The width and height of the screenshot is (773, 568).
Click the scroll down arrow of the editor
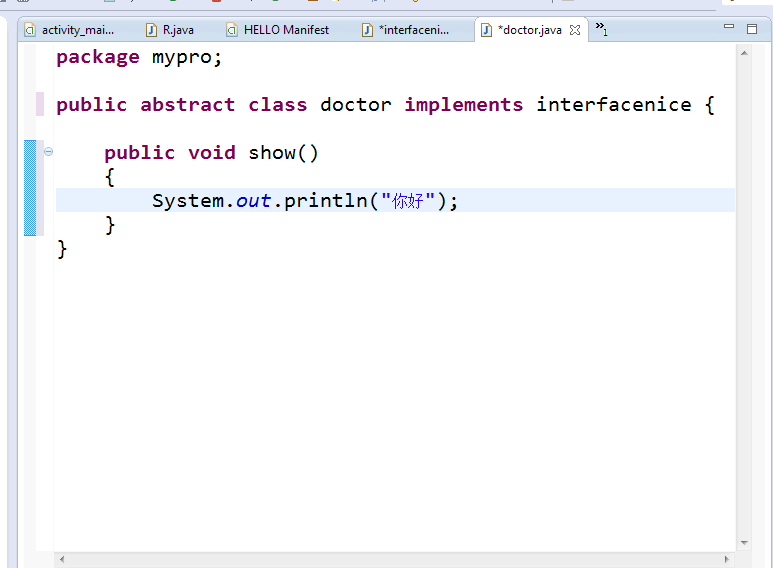click(744, 543)
